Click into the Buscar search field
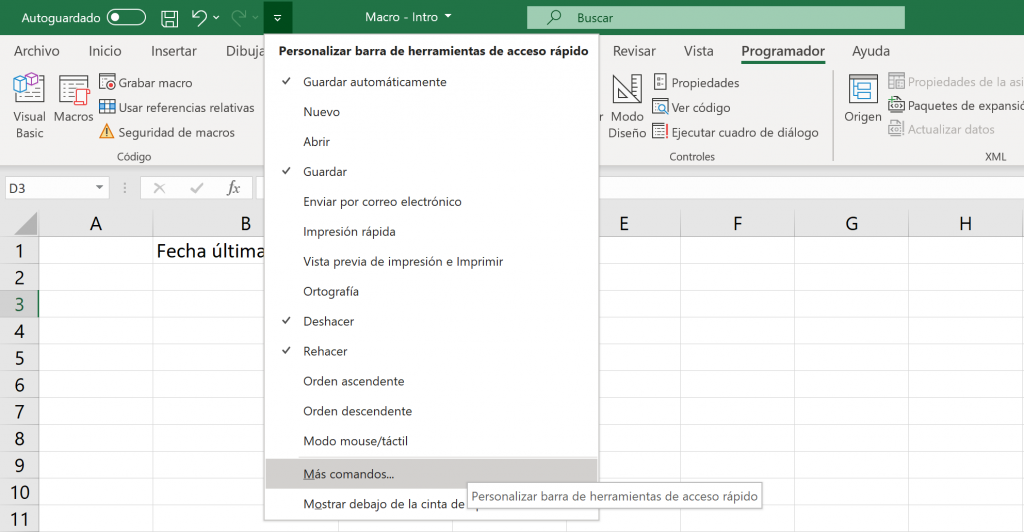Image resolution: width=1024 pixels, height=532 pixels. (716, 18)
